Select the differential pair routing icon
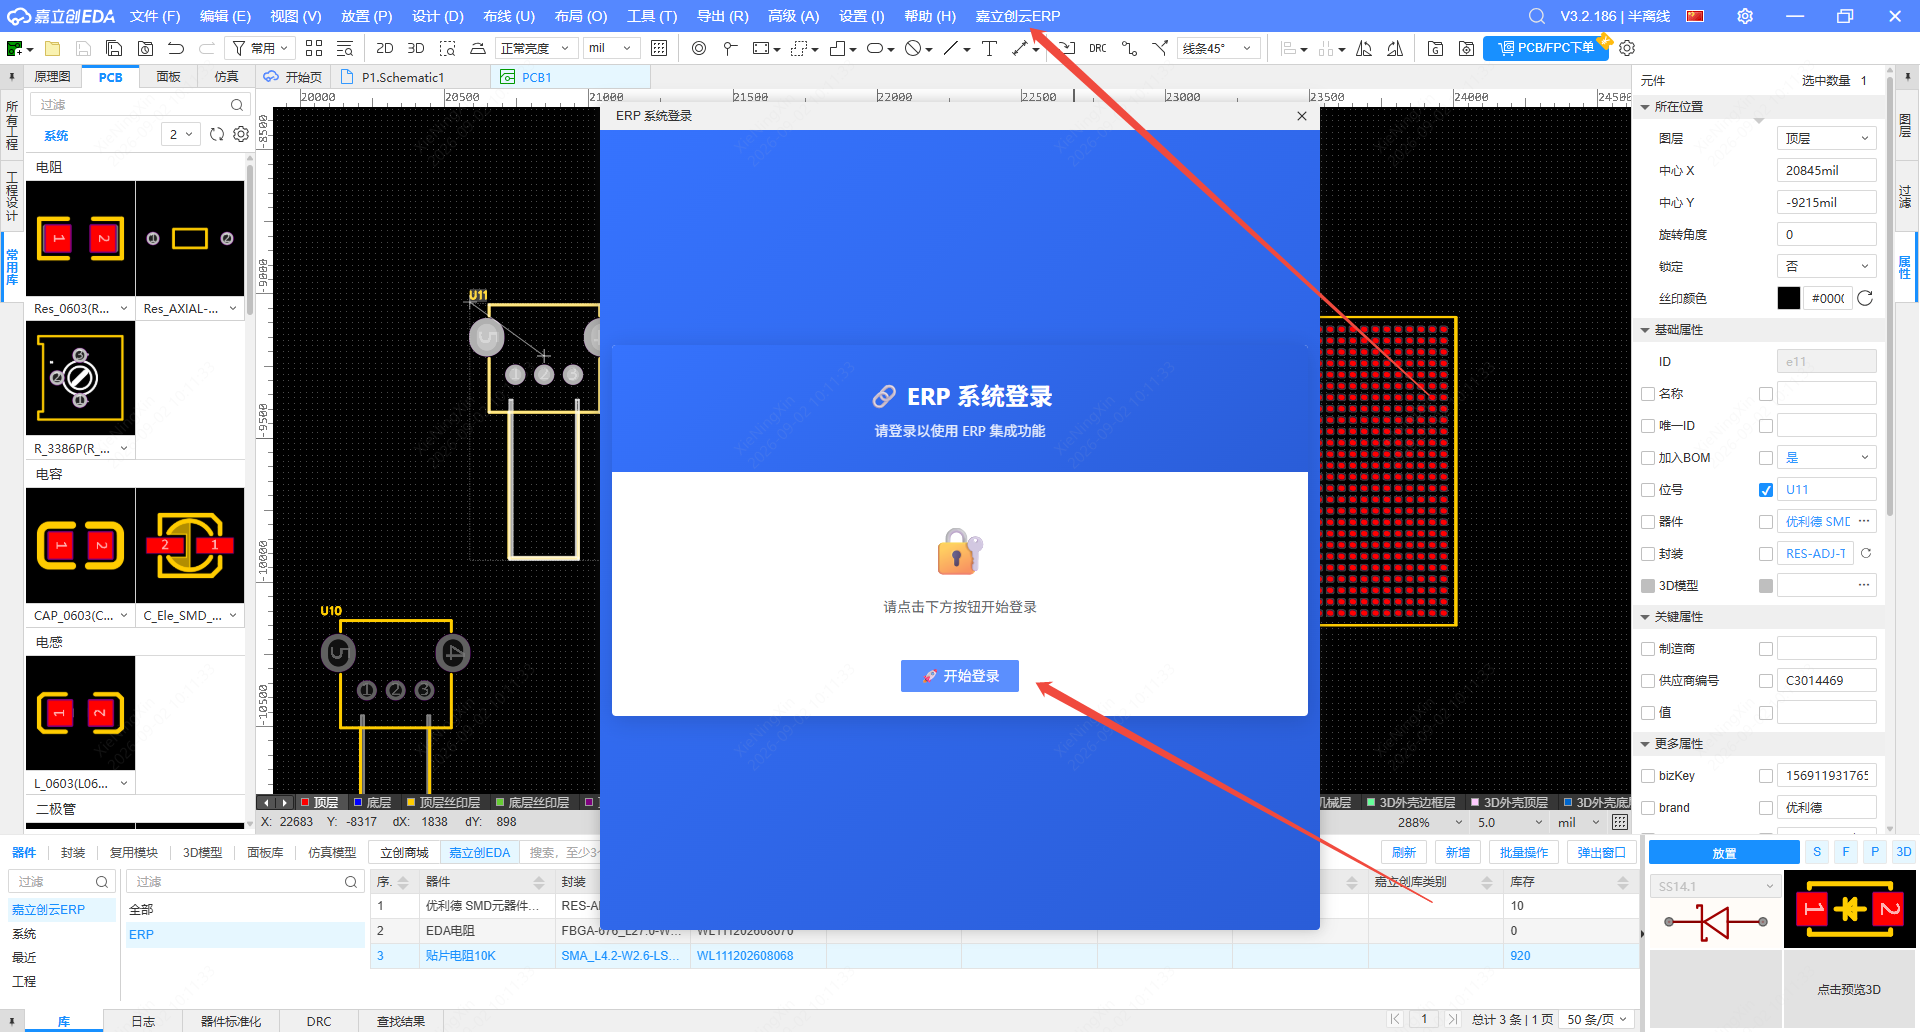Viewport: 1920px width, 1032px height. [1160, 48]
